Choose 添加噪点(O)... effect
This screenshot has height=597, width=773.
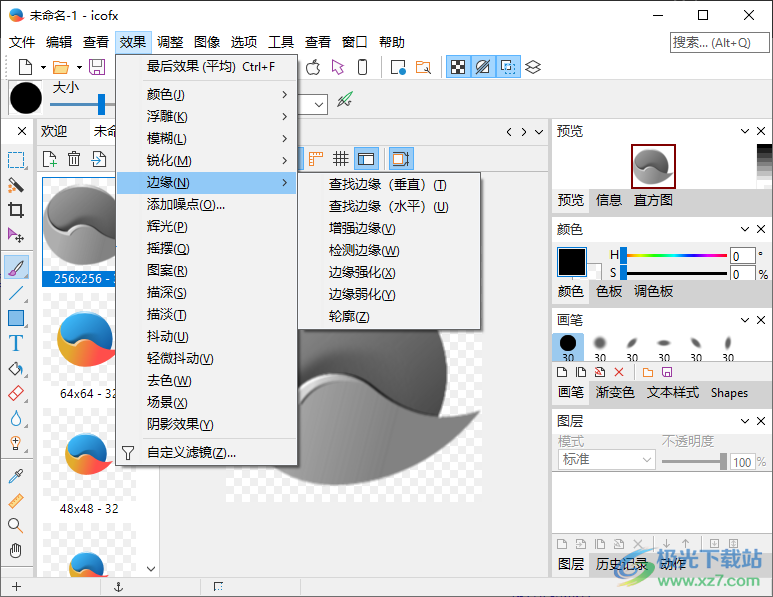[x=207, y=204]
